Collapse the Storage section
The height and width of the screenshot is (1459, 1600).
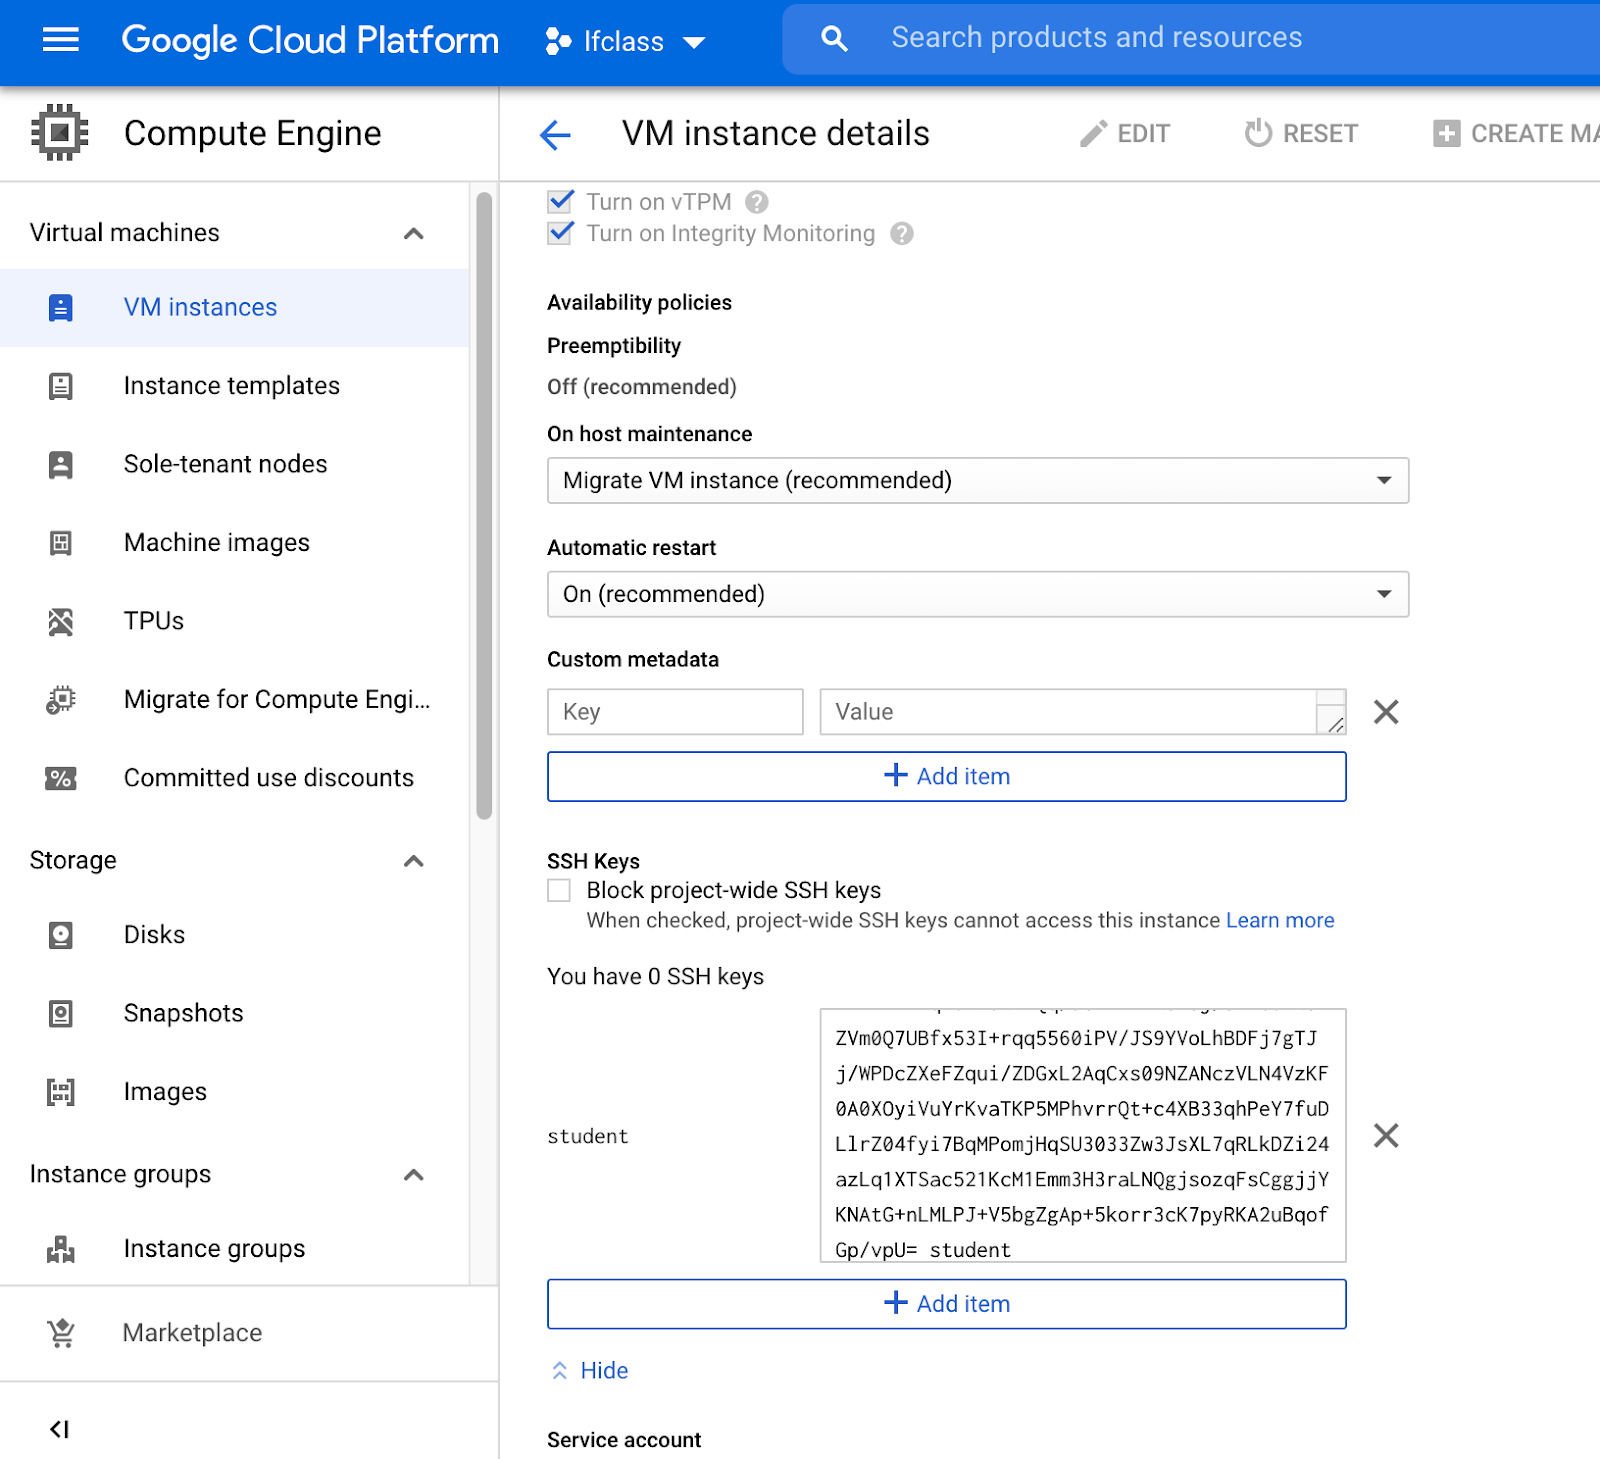pos(414,861)
